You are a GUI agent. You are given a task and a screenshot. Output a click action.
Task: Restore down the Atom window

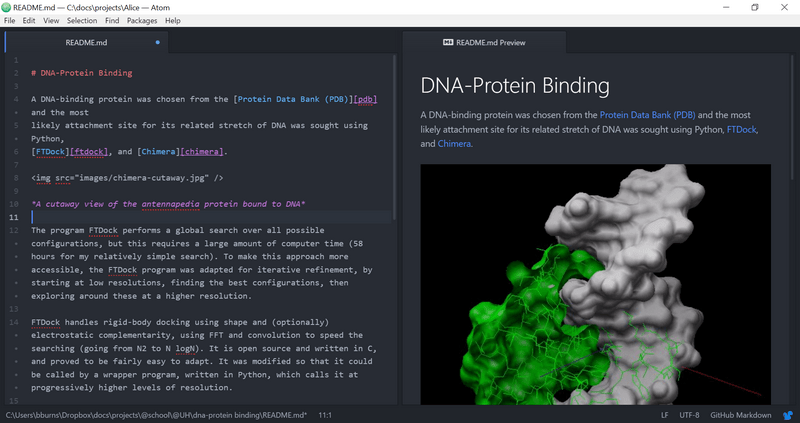point(755,7)
